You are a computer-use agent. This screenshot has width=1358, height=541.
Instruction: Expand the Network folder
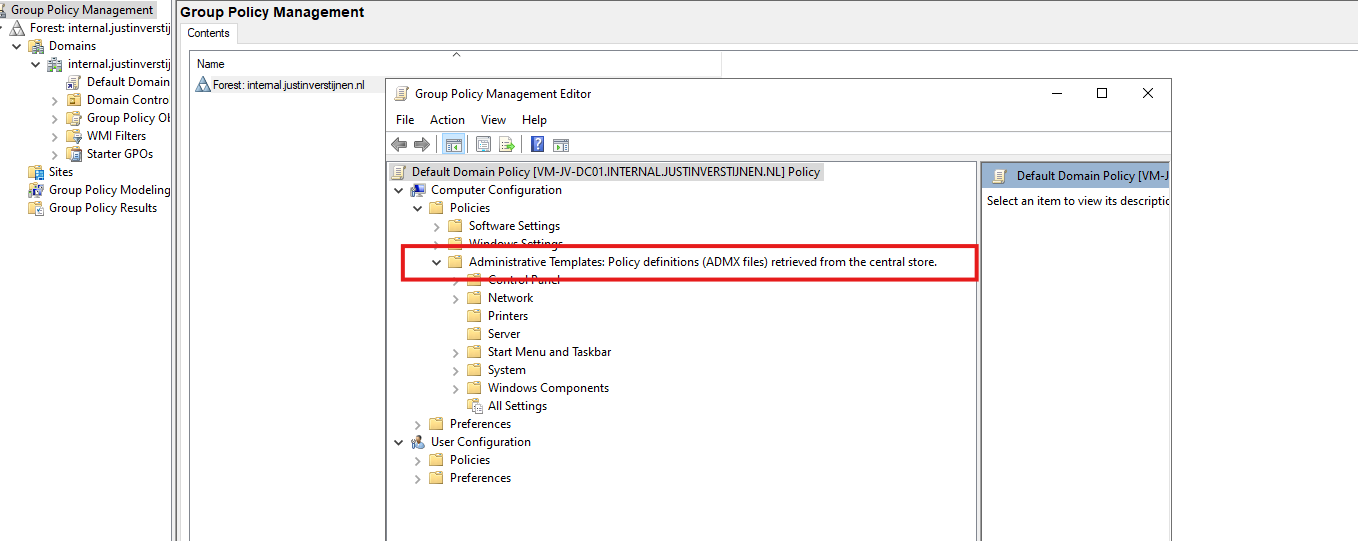tap(456, 298)
